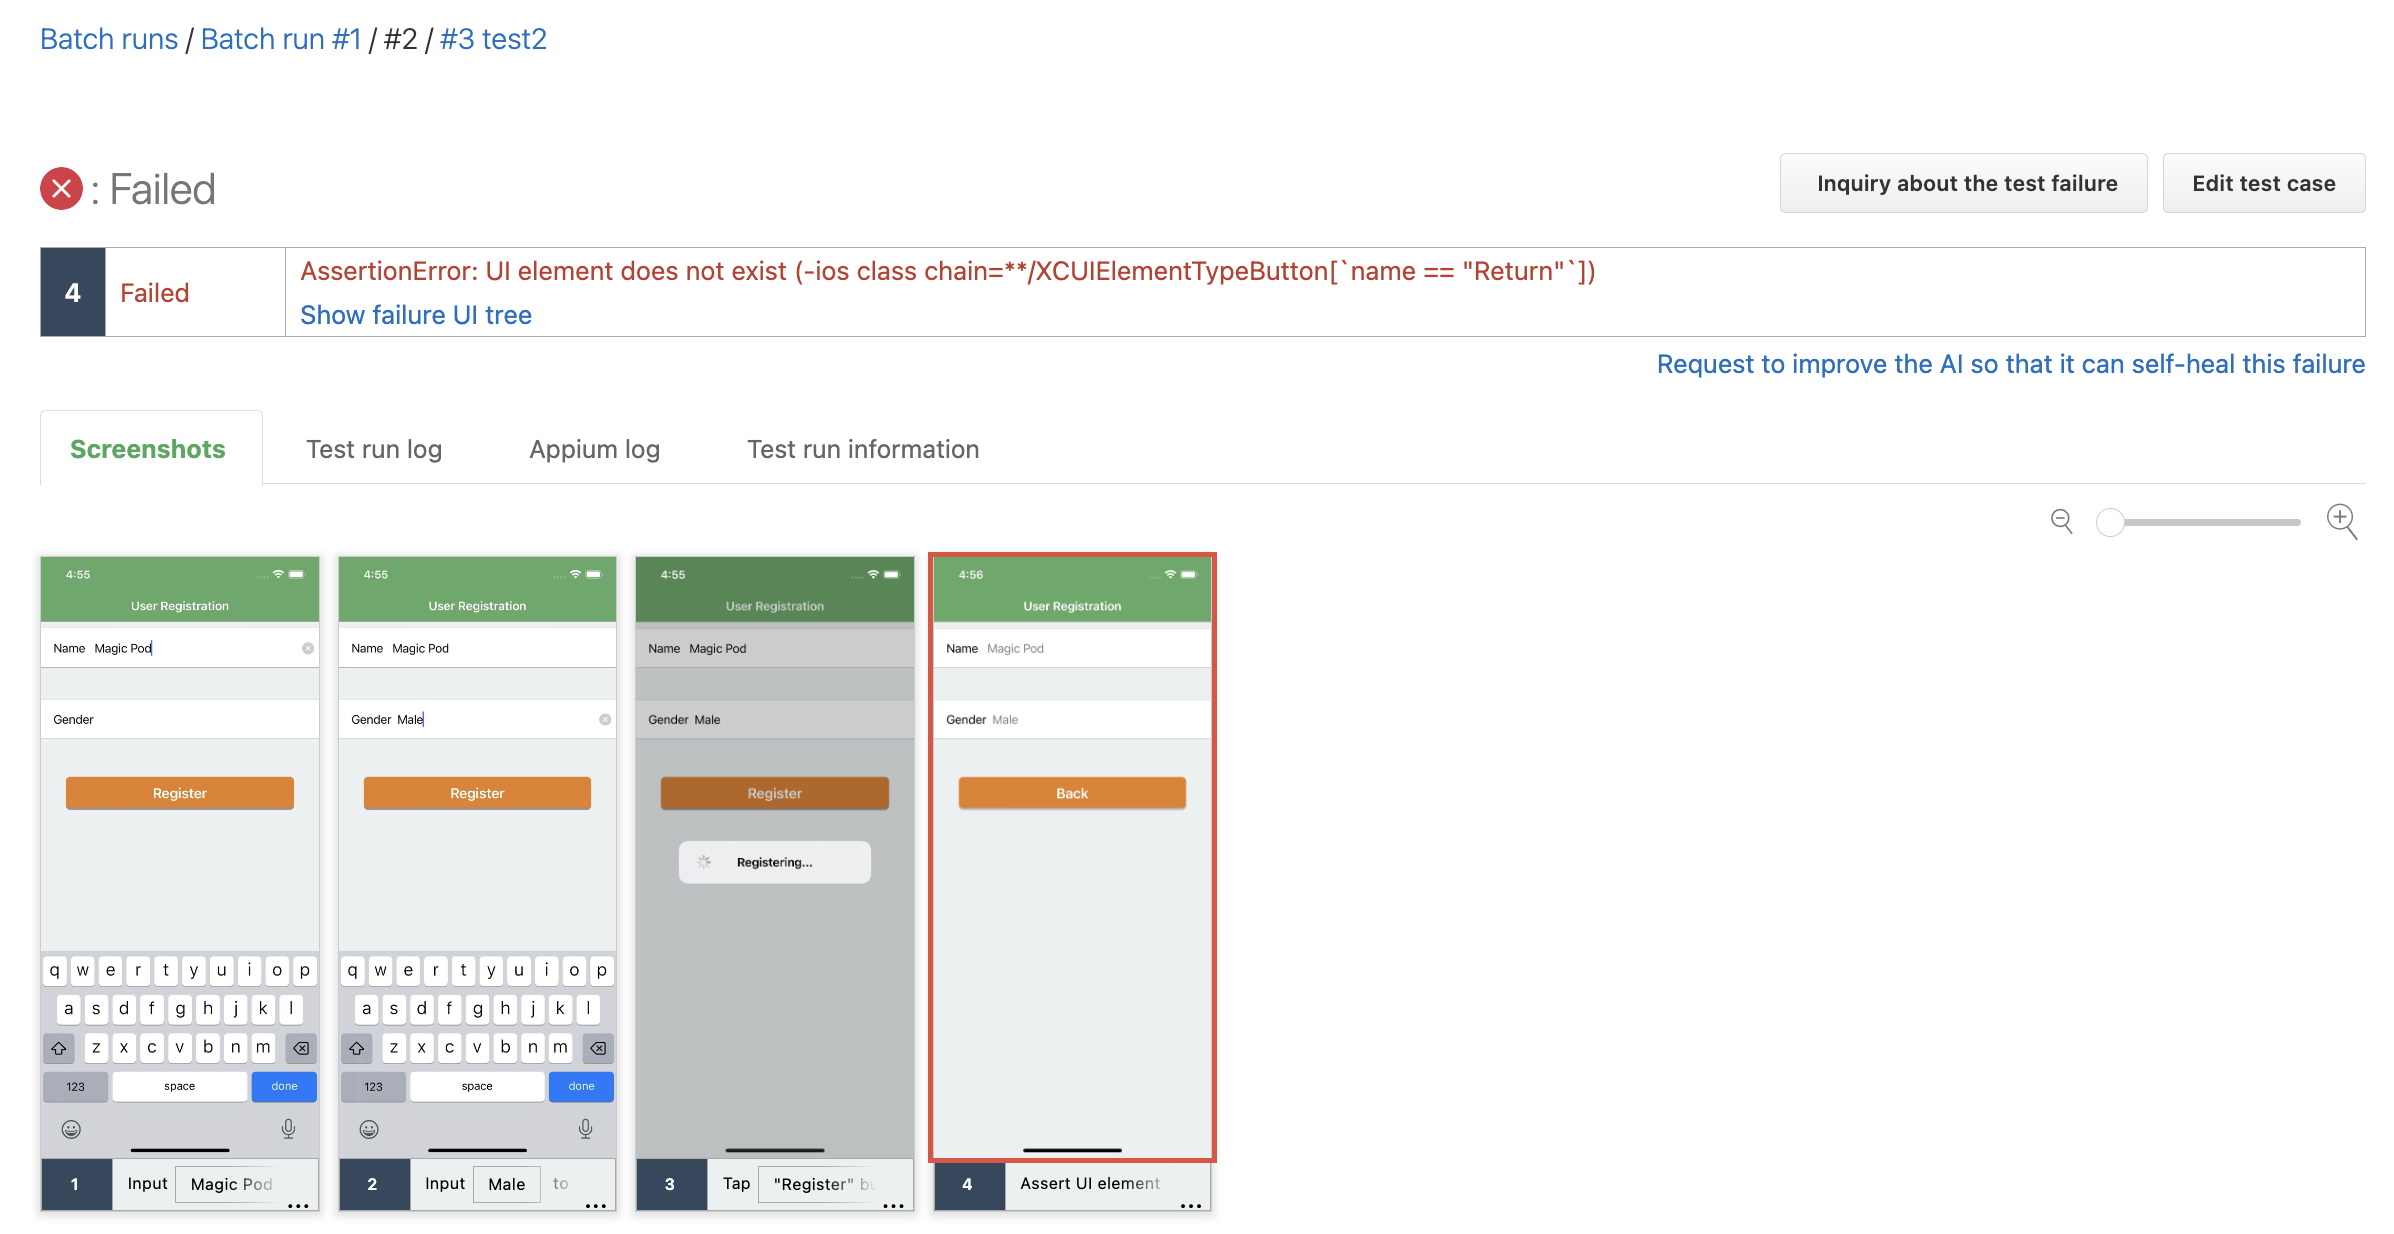Viewport: 2394px width, 1234px height.
Task: Open step 3 more options ellipsis
Action: point(893,1205)
